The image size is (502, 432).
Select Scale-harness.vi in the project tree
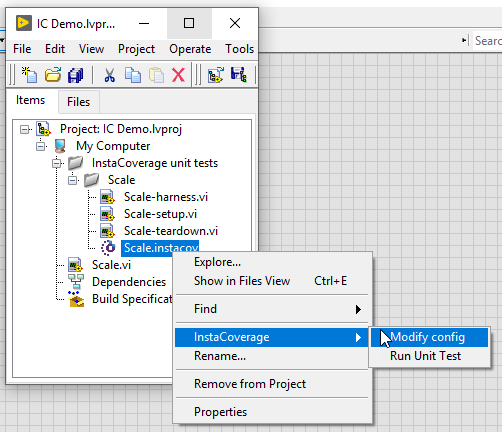(166, 197)
